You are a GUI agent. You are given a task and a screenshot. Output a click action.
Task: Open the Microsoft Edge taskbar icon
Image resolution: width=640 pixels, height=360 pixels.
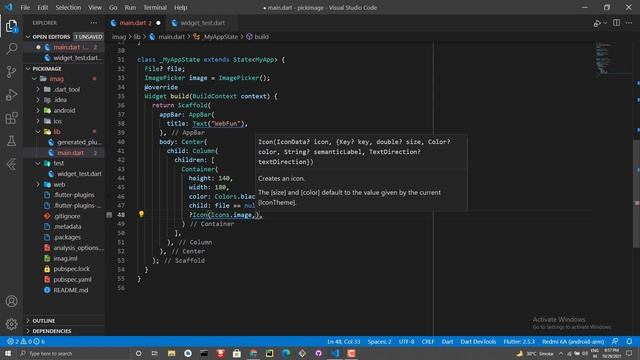pyautogui.click(x=286, y=353)
